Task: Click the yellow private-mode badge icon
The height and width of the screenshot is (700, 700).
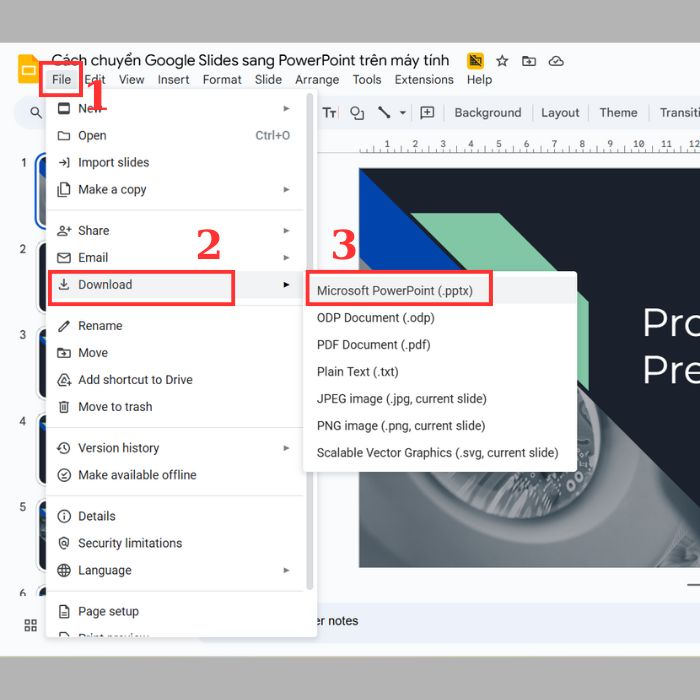Action: pos(475,61)
